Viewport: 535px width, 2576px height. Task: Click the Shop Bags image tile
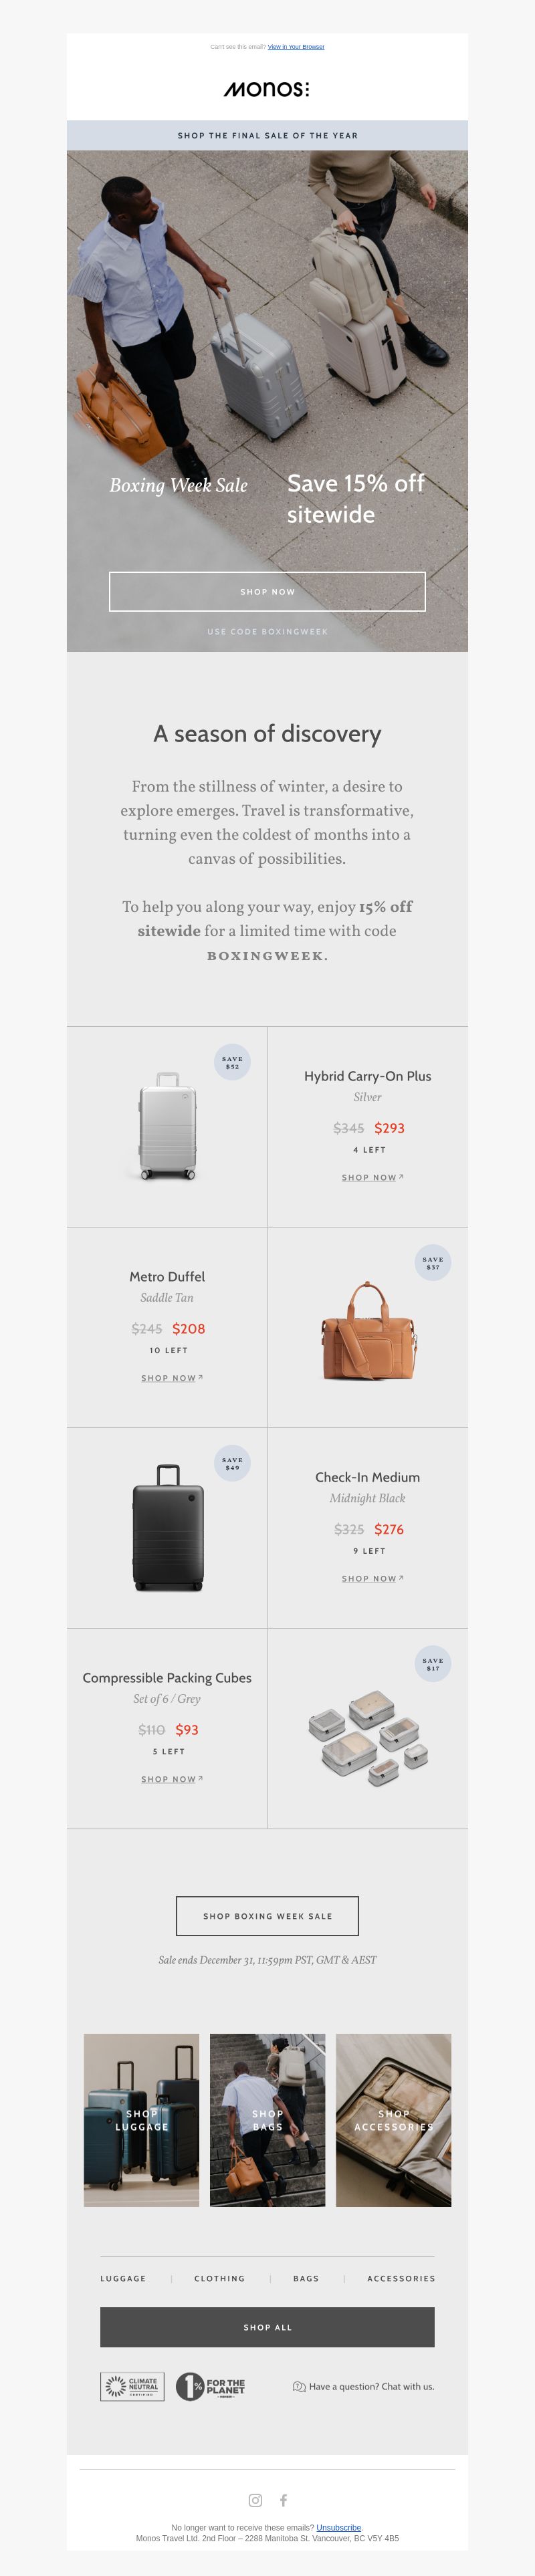267,2120
